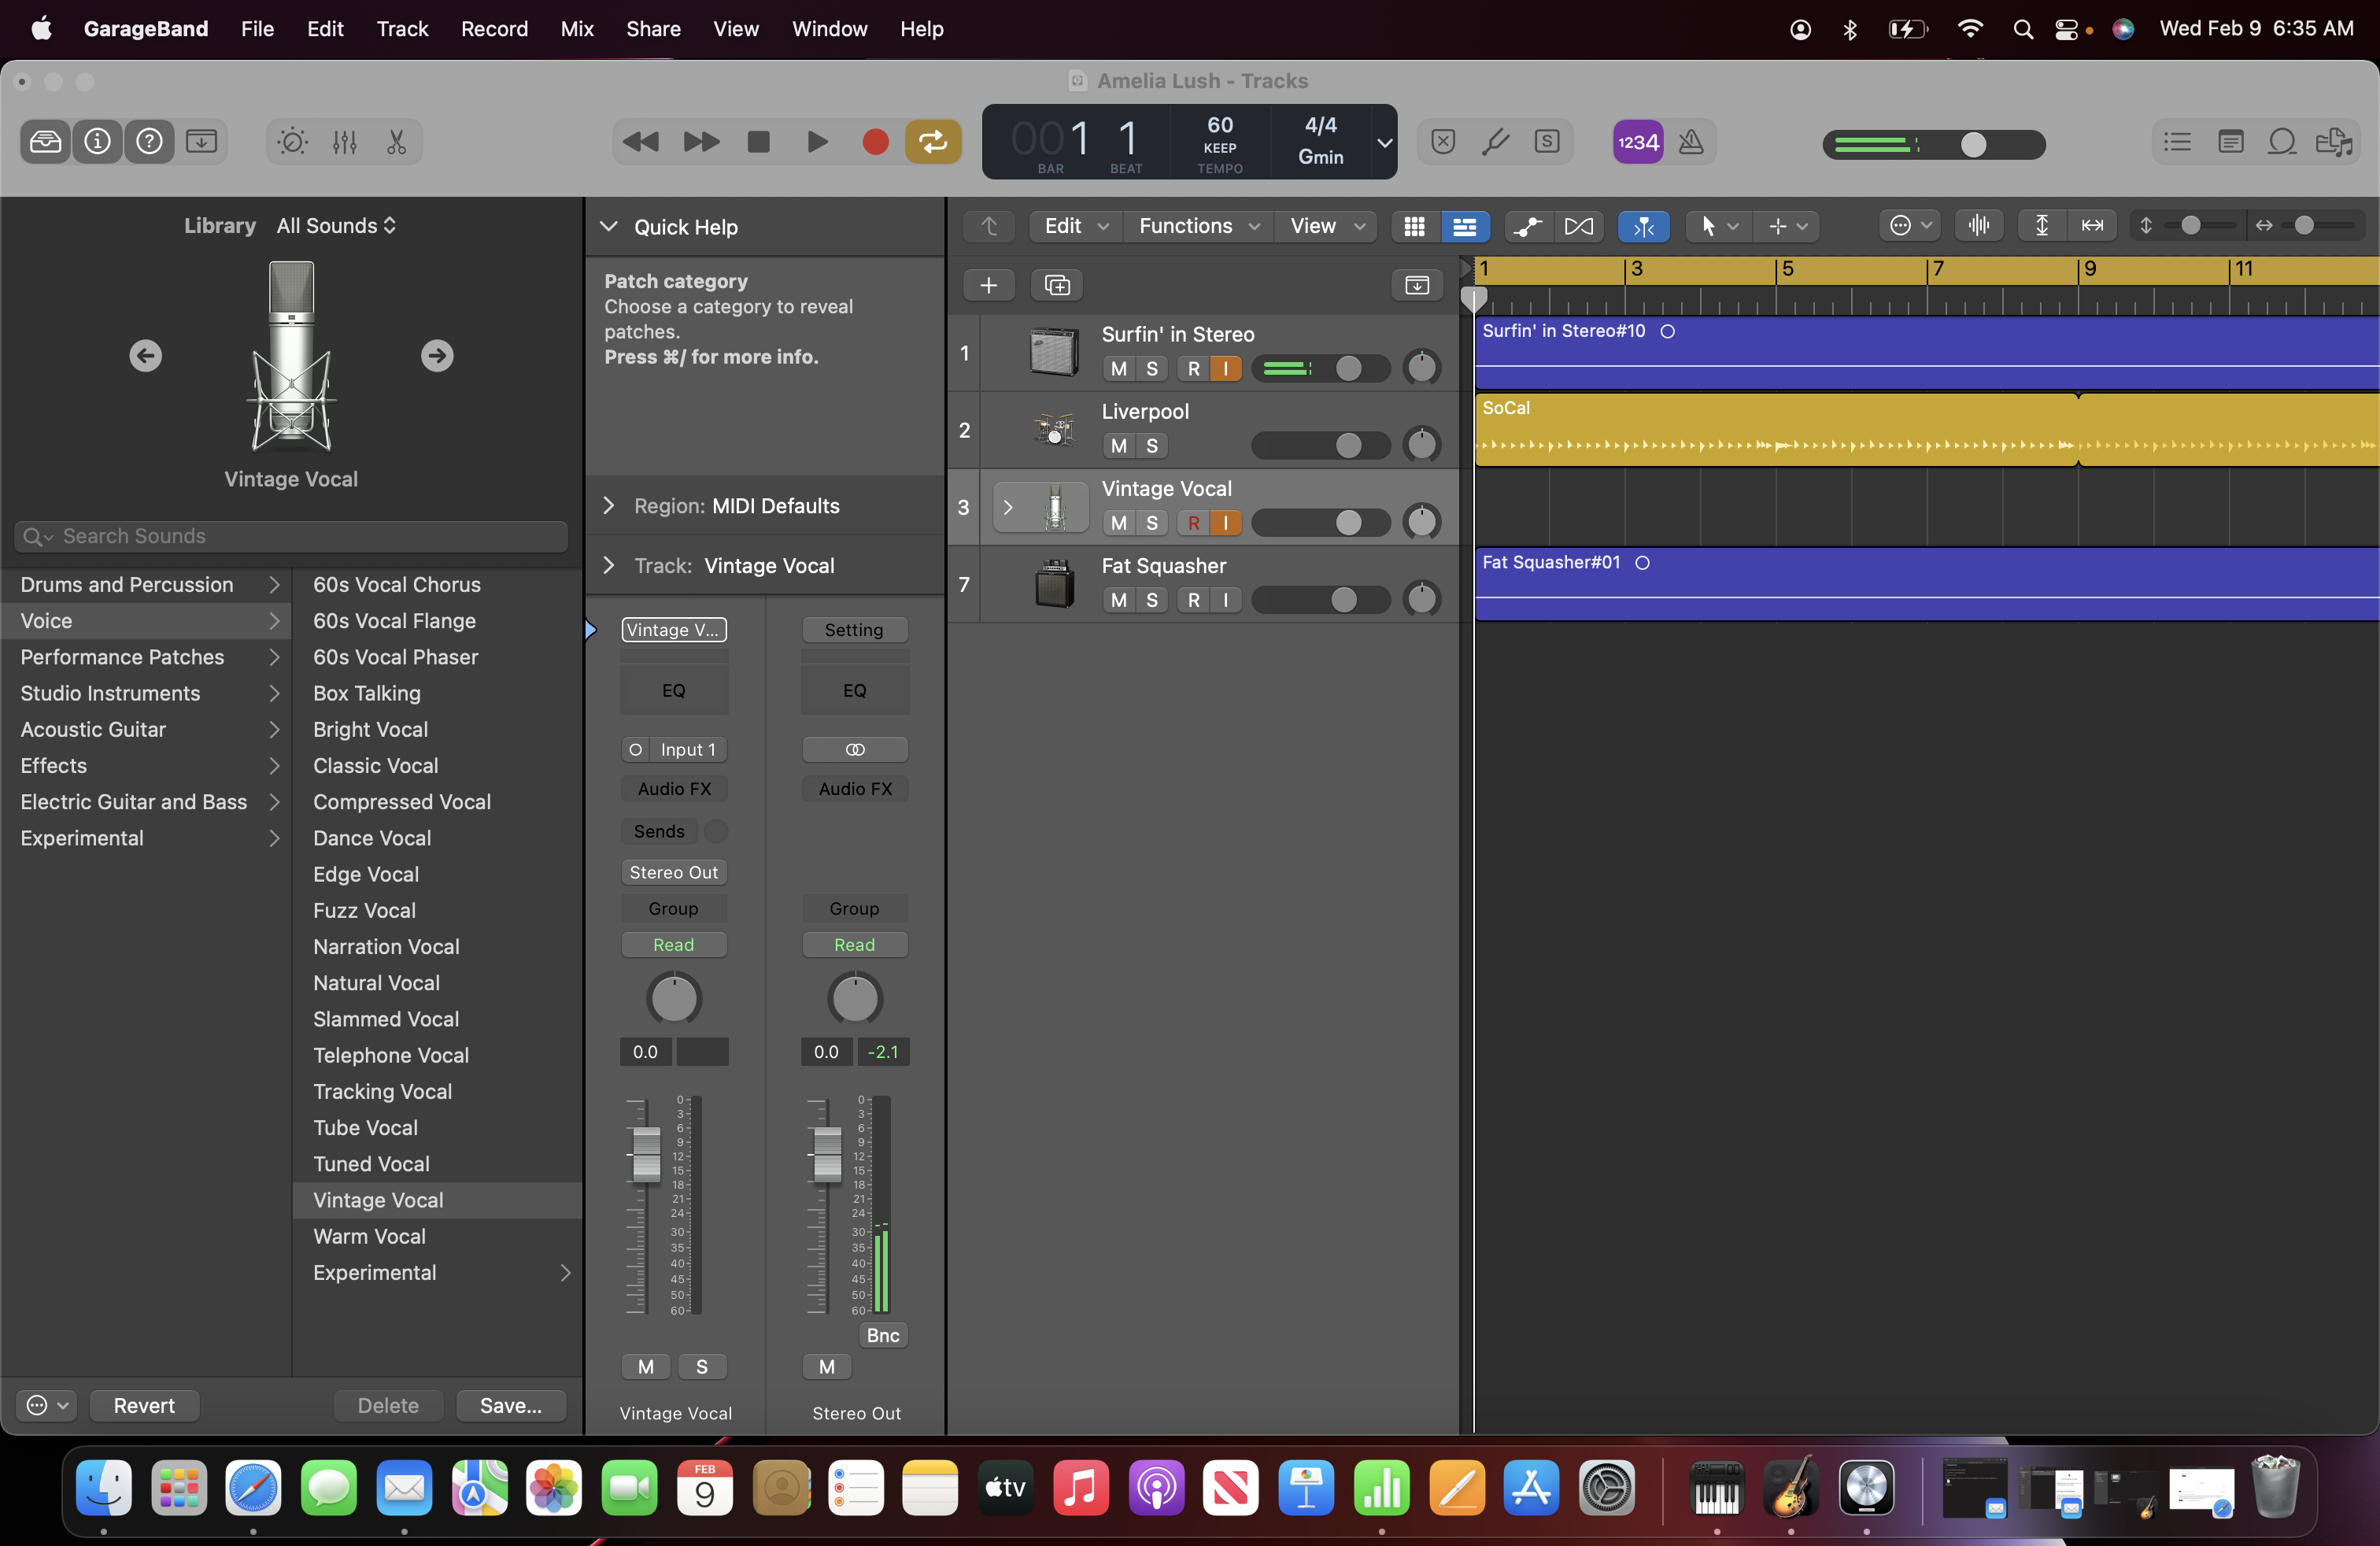The height and width of the screenshot is (1546, 2380).
Task: Toggle the Cycle loop button
Action: [x=933, y=142]
